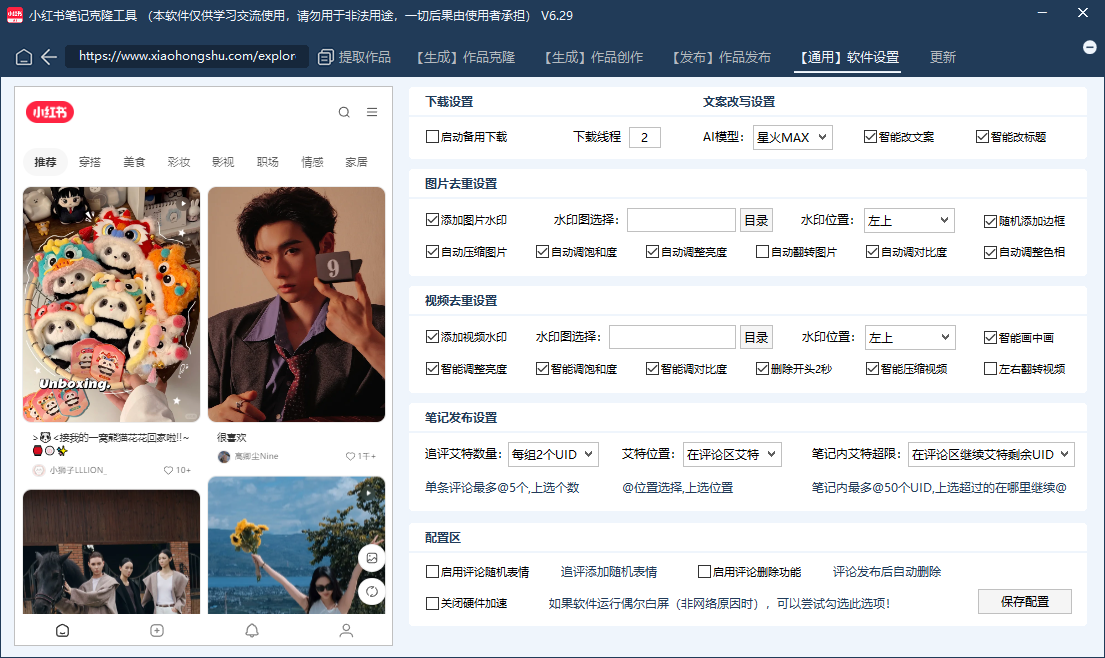Click the plus create icon in bottom navigation
The height and width of the screenshot is (658, 1105).
coord(157,630)
